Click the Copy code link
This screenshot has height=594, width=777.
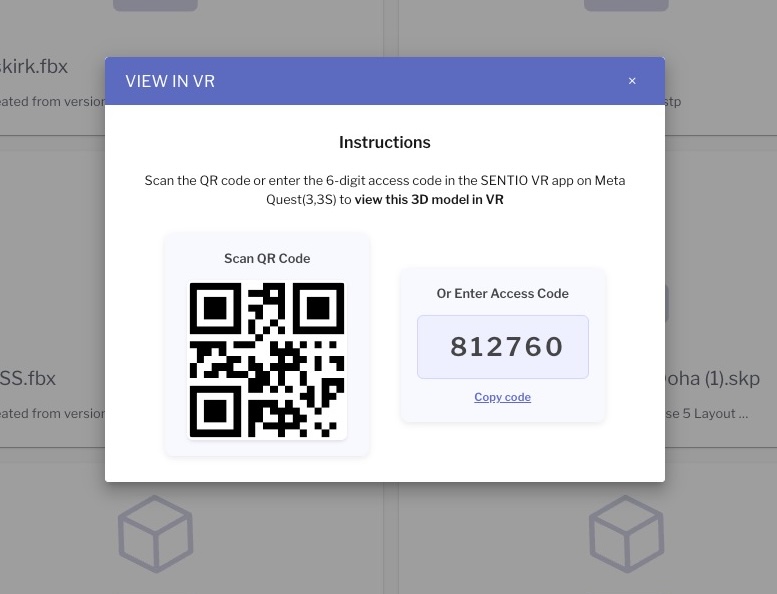coord(502,397)
